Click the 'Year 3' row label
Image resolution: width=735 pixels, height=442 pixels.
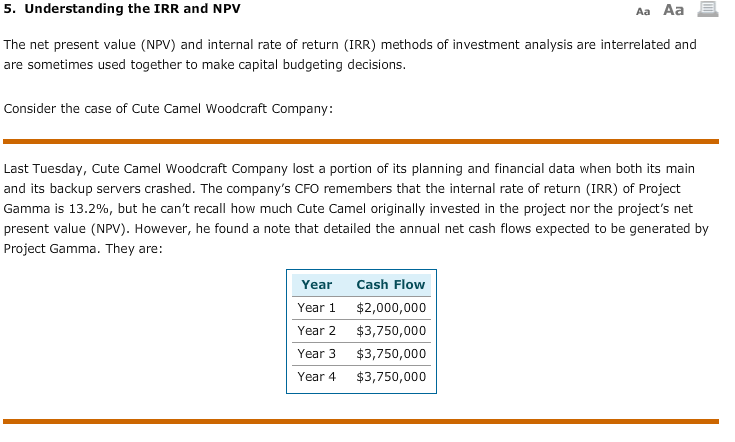[x=316, y=353]
